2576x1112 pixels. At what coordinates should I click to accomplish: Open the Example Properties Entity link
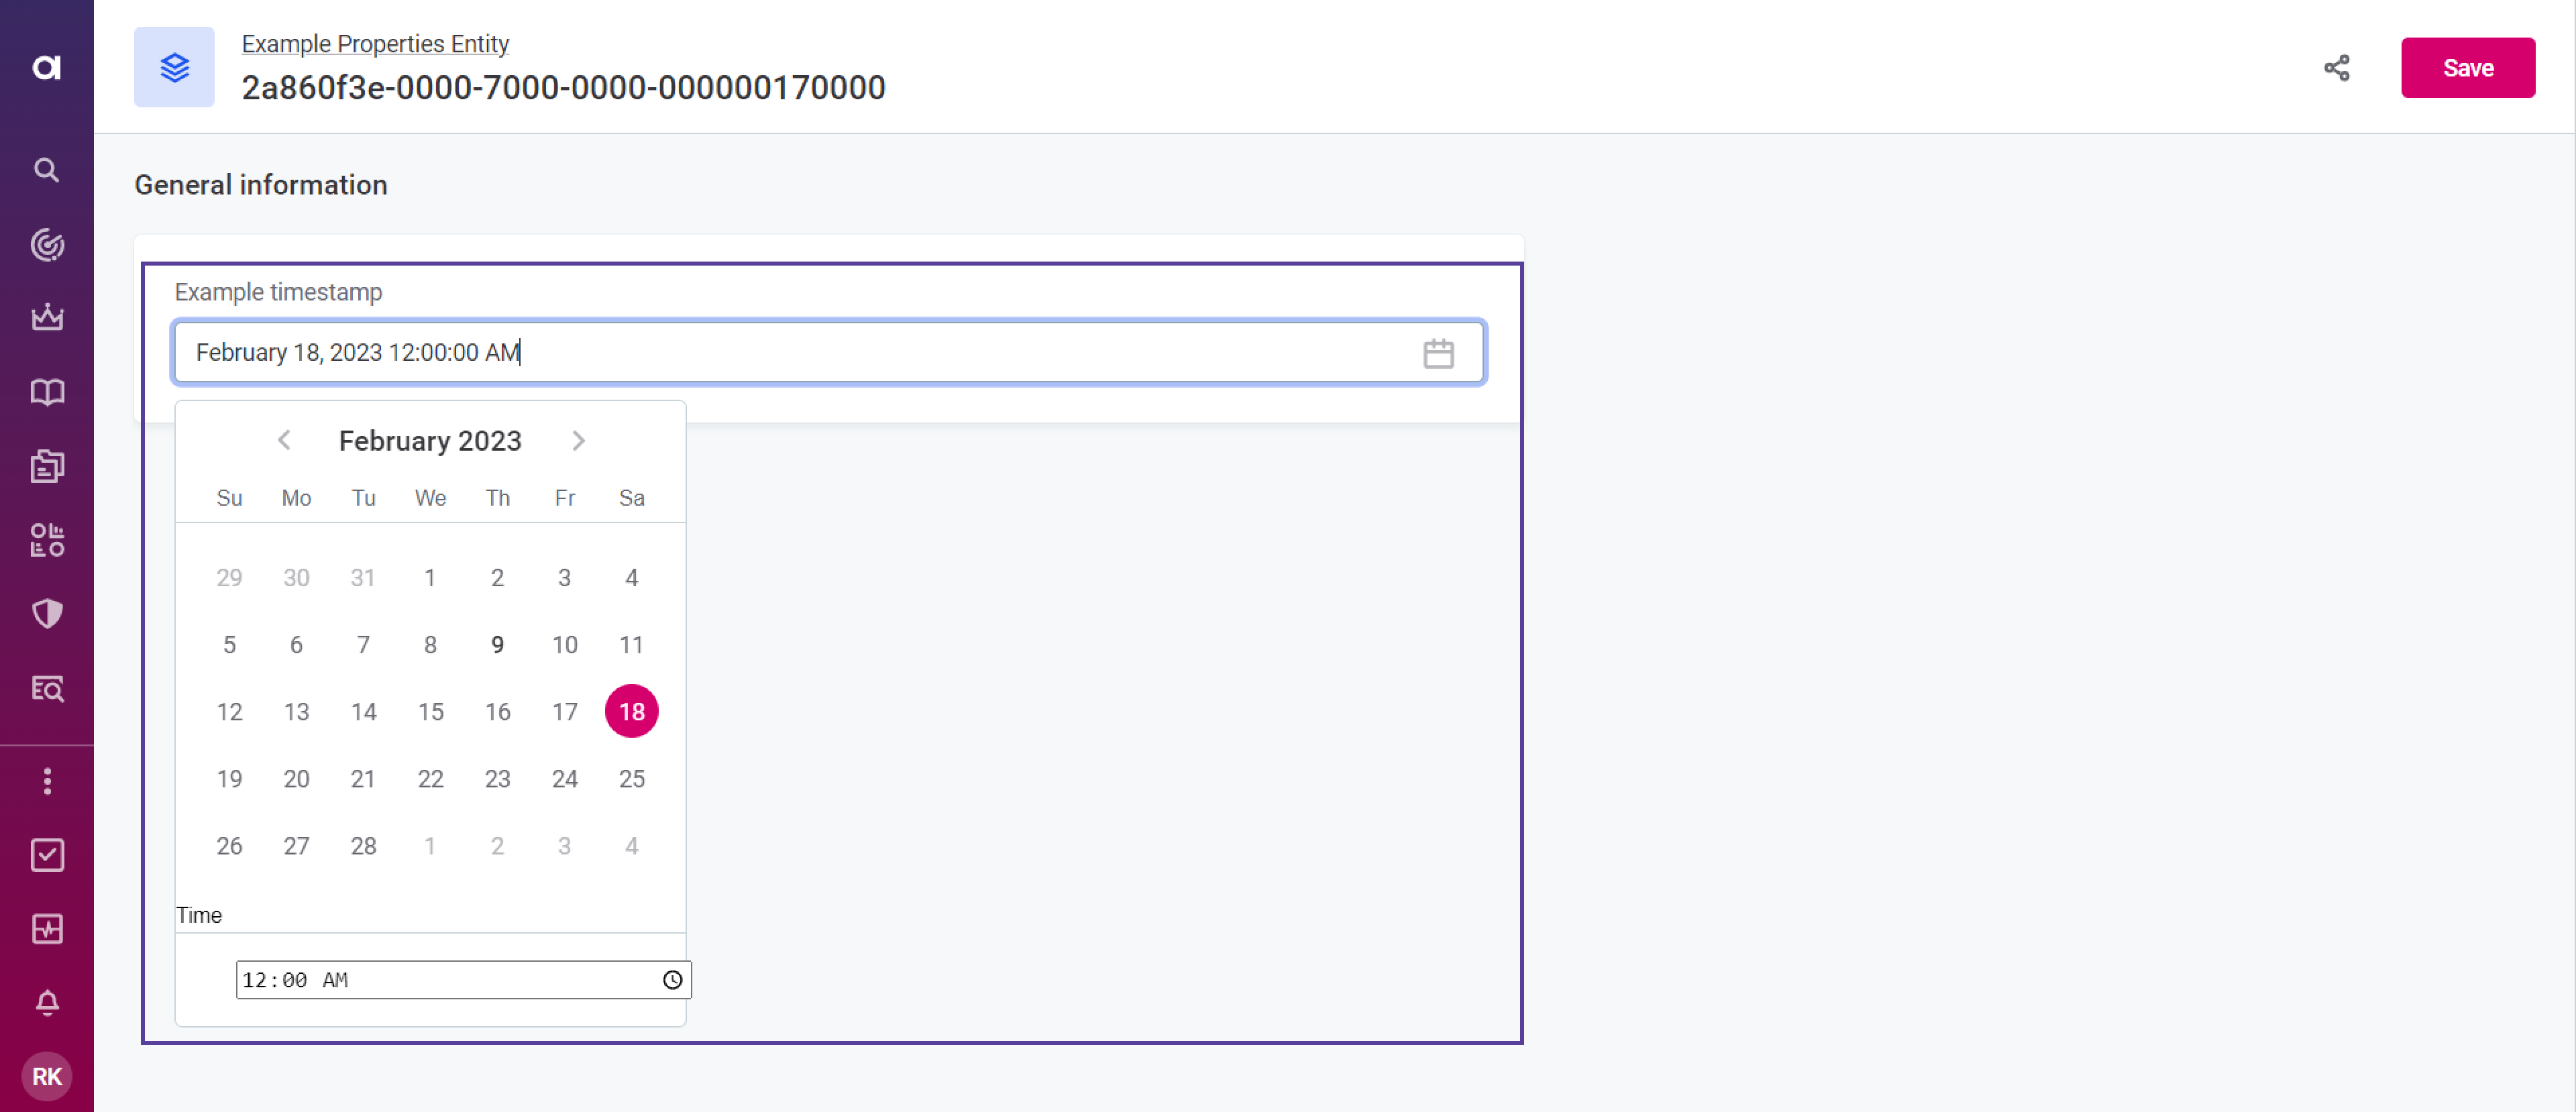pos(375,43)
